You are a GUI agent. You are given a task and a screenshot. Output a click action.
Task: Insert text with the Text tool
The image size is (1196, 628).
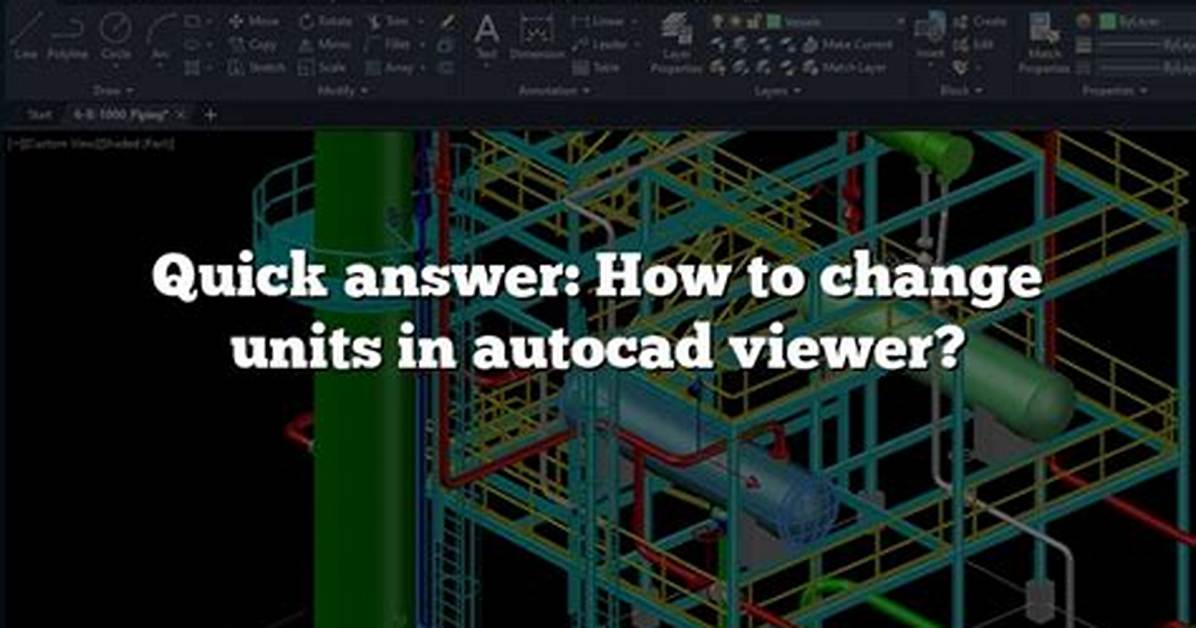point(486,38)
